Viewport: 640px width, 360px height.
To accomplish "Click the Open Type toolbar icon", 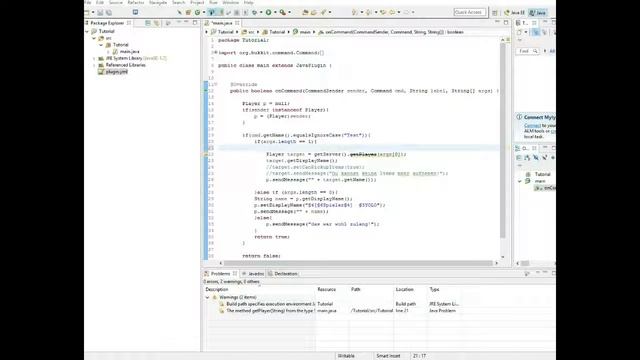I will [305, 13].
